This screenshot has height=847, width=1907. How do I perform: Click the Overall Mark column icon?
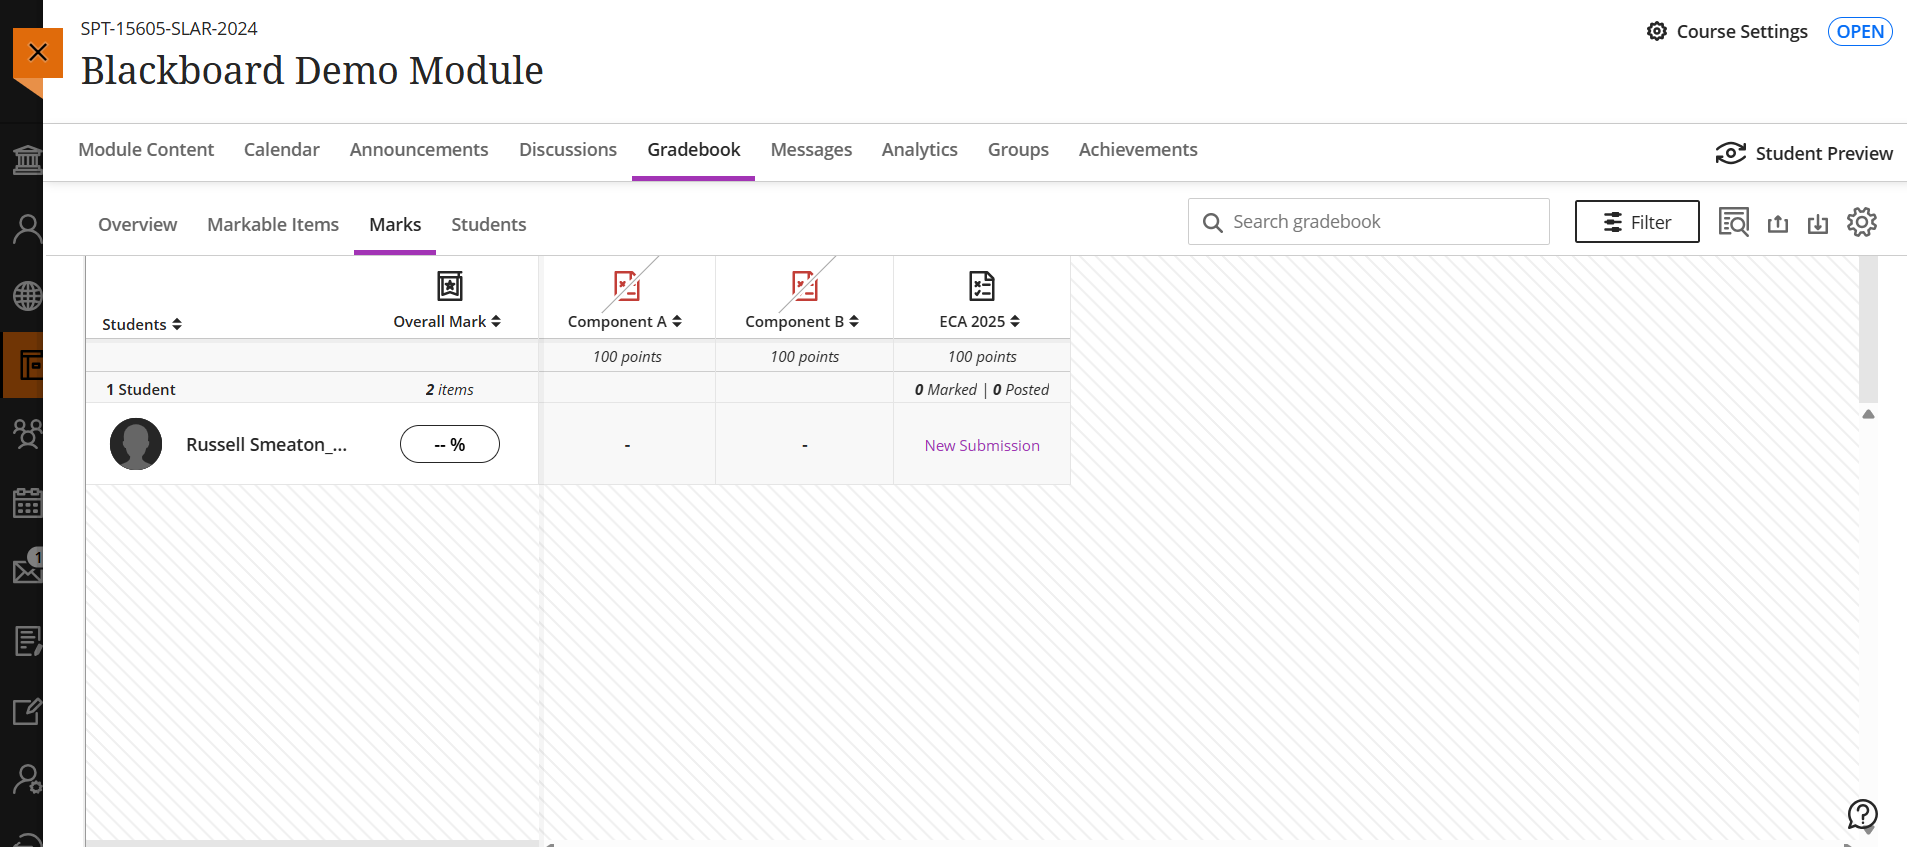coord(450,286)
